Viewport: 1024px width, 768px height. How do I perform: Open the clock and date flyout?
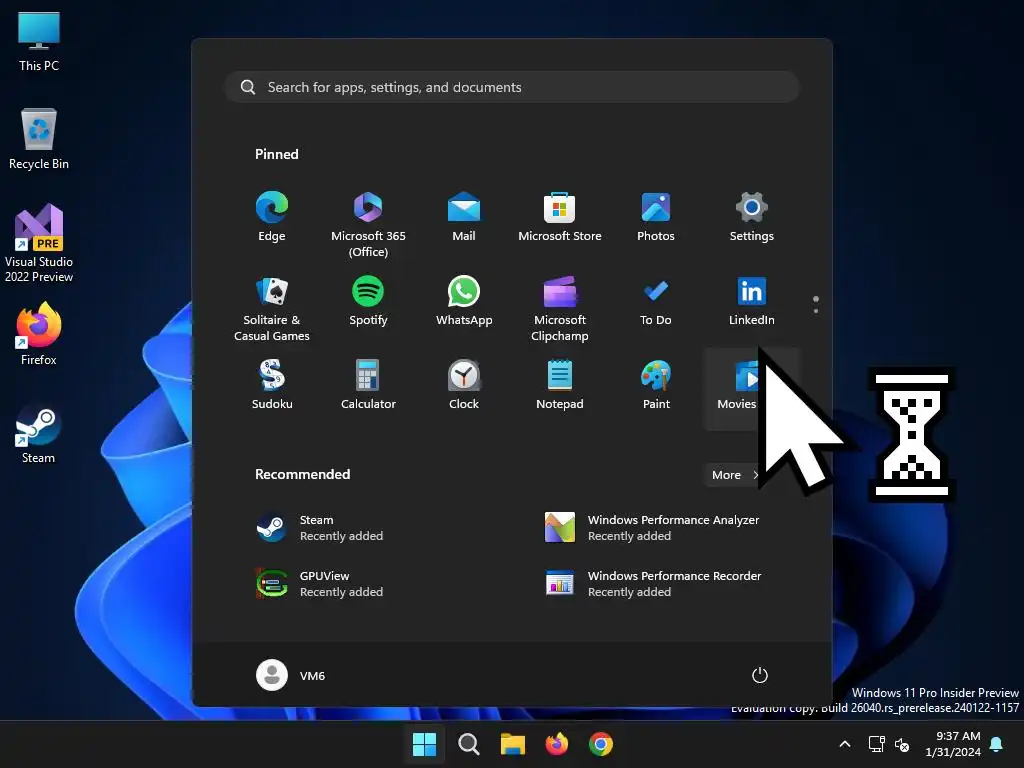click(953, 744)
